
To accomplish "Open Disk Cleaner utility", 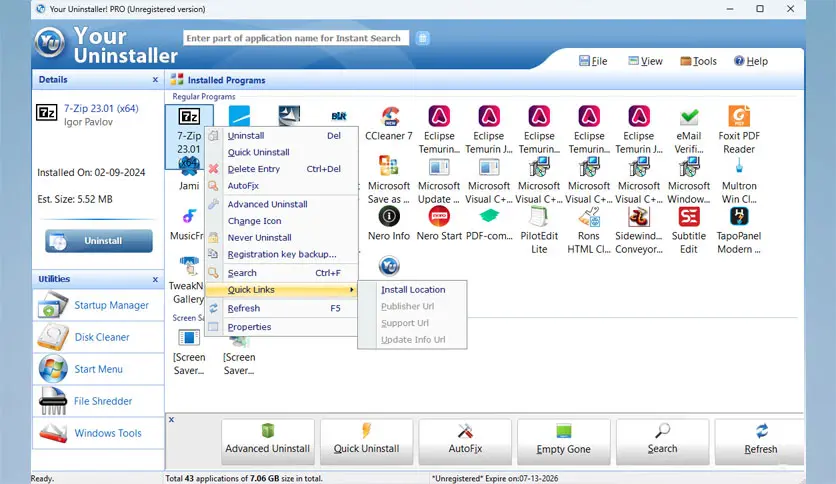I will 98,337.
